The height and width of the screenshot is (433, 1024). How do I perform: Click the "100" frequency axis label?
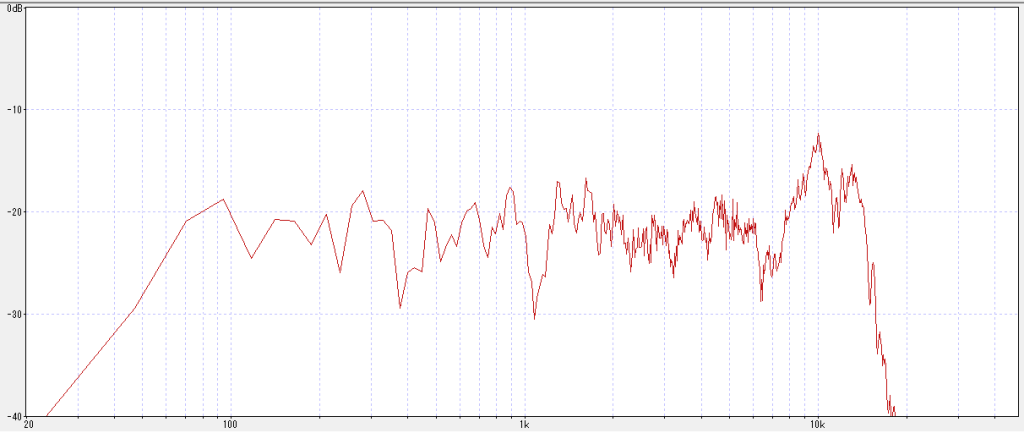[x=230, y=425]
